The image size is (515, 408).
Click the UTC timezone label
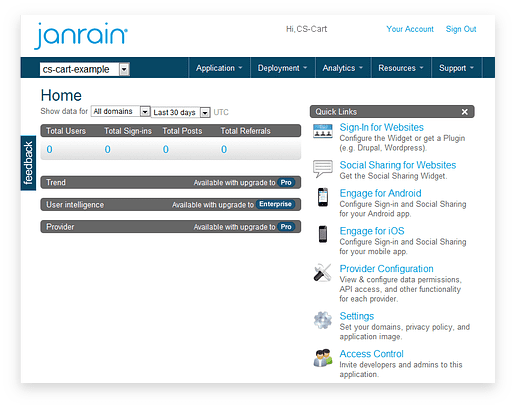pos(221,112)
